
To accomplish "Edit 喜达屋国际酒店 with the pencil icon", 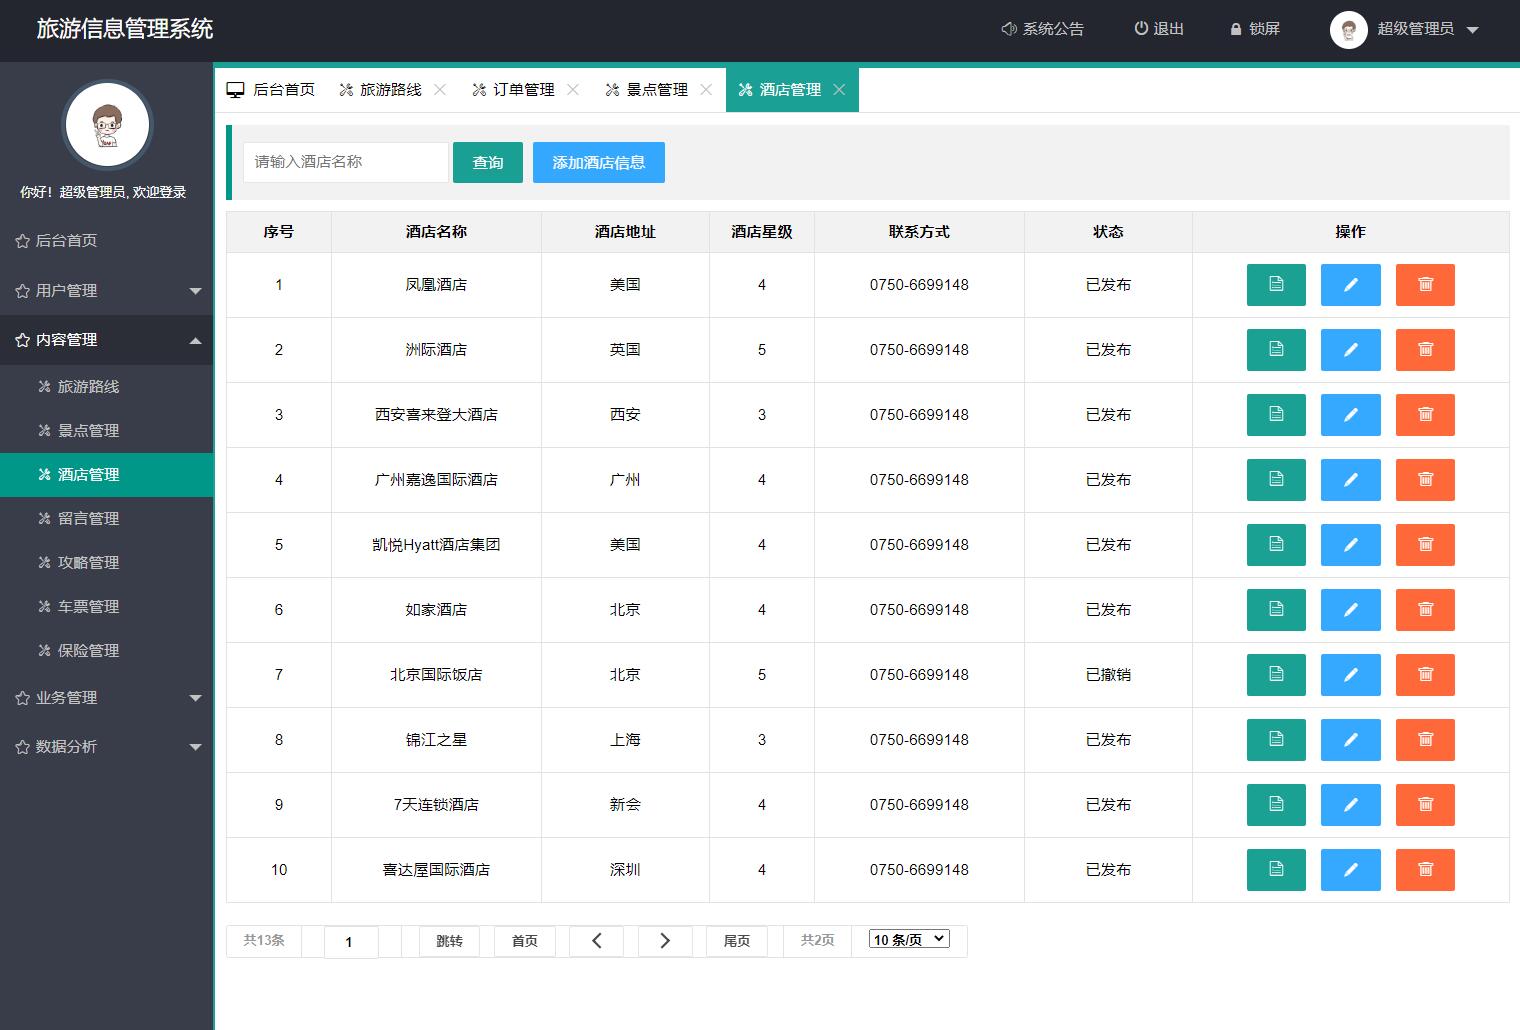I will [1350, 870].
